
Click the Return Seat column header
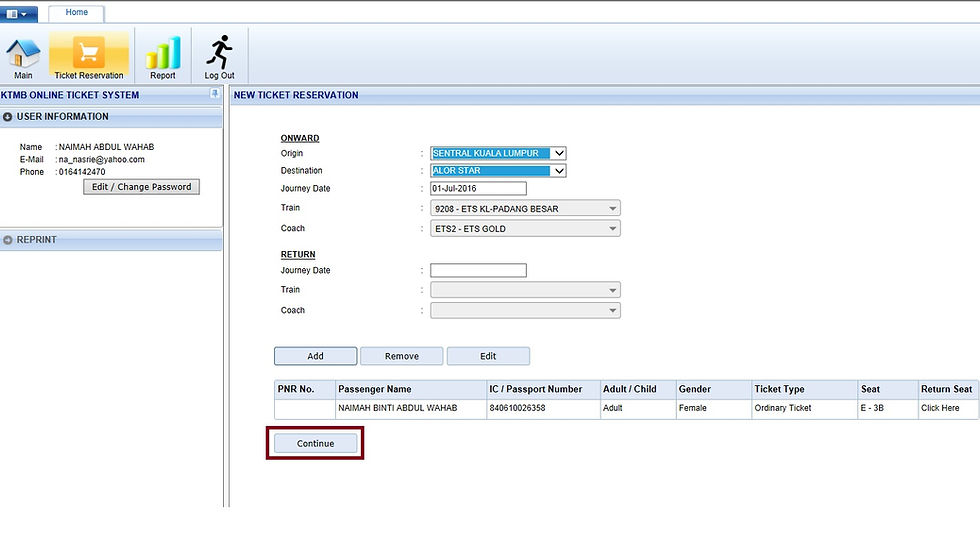pos(948,389)
